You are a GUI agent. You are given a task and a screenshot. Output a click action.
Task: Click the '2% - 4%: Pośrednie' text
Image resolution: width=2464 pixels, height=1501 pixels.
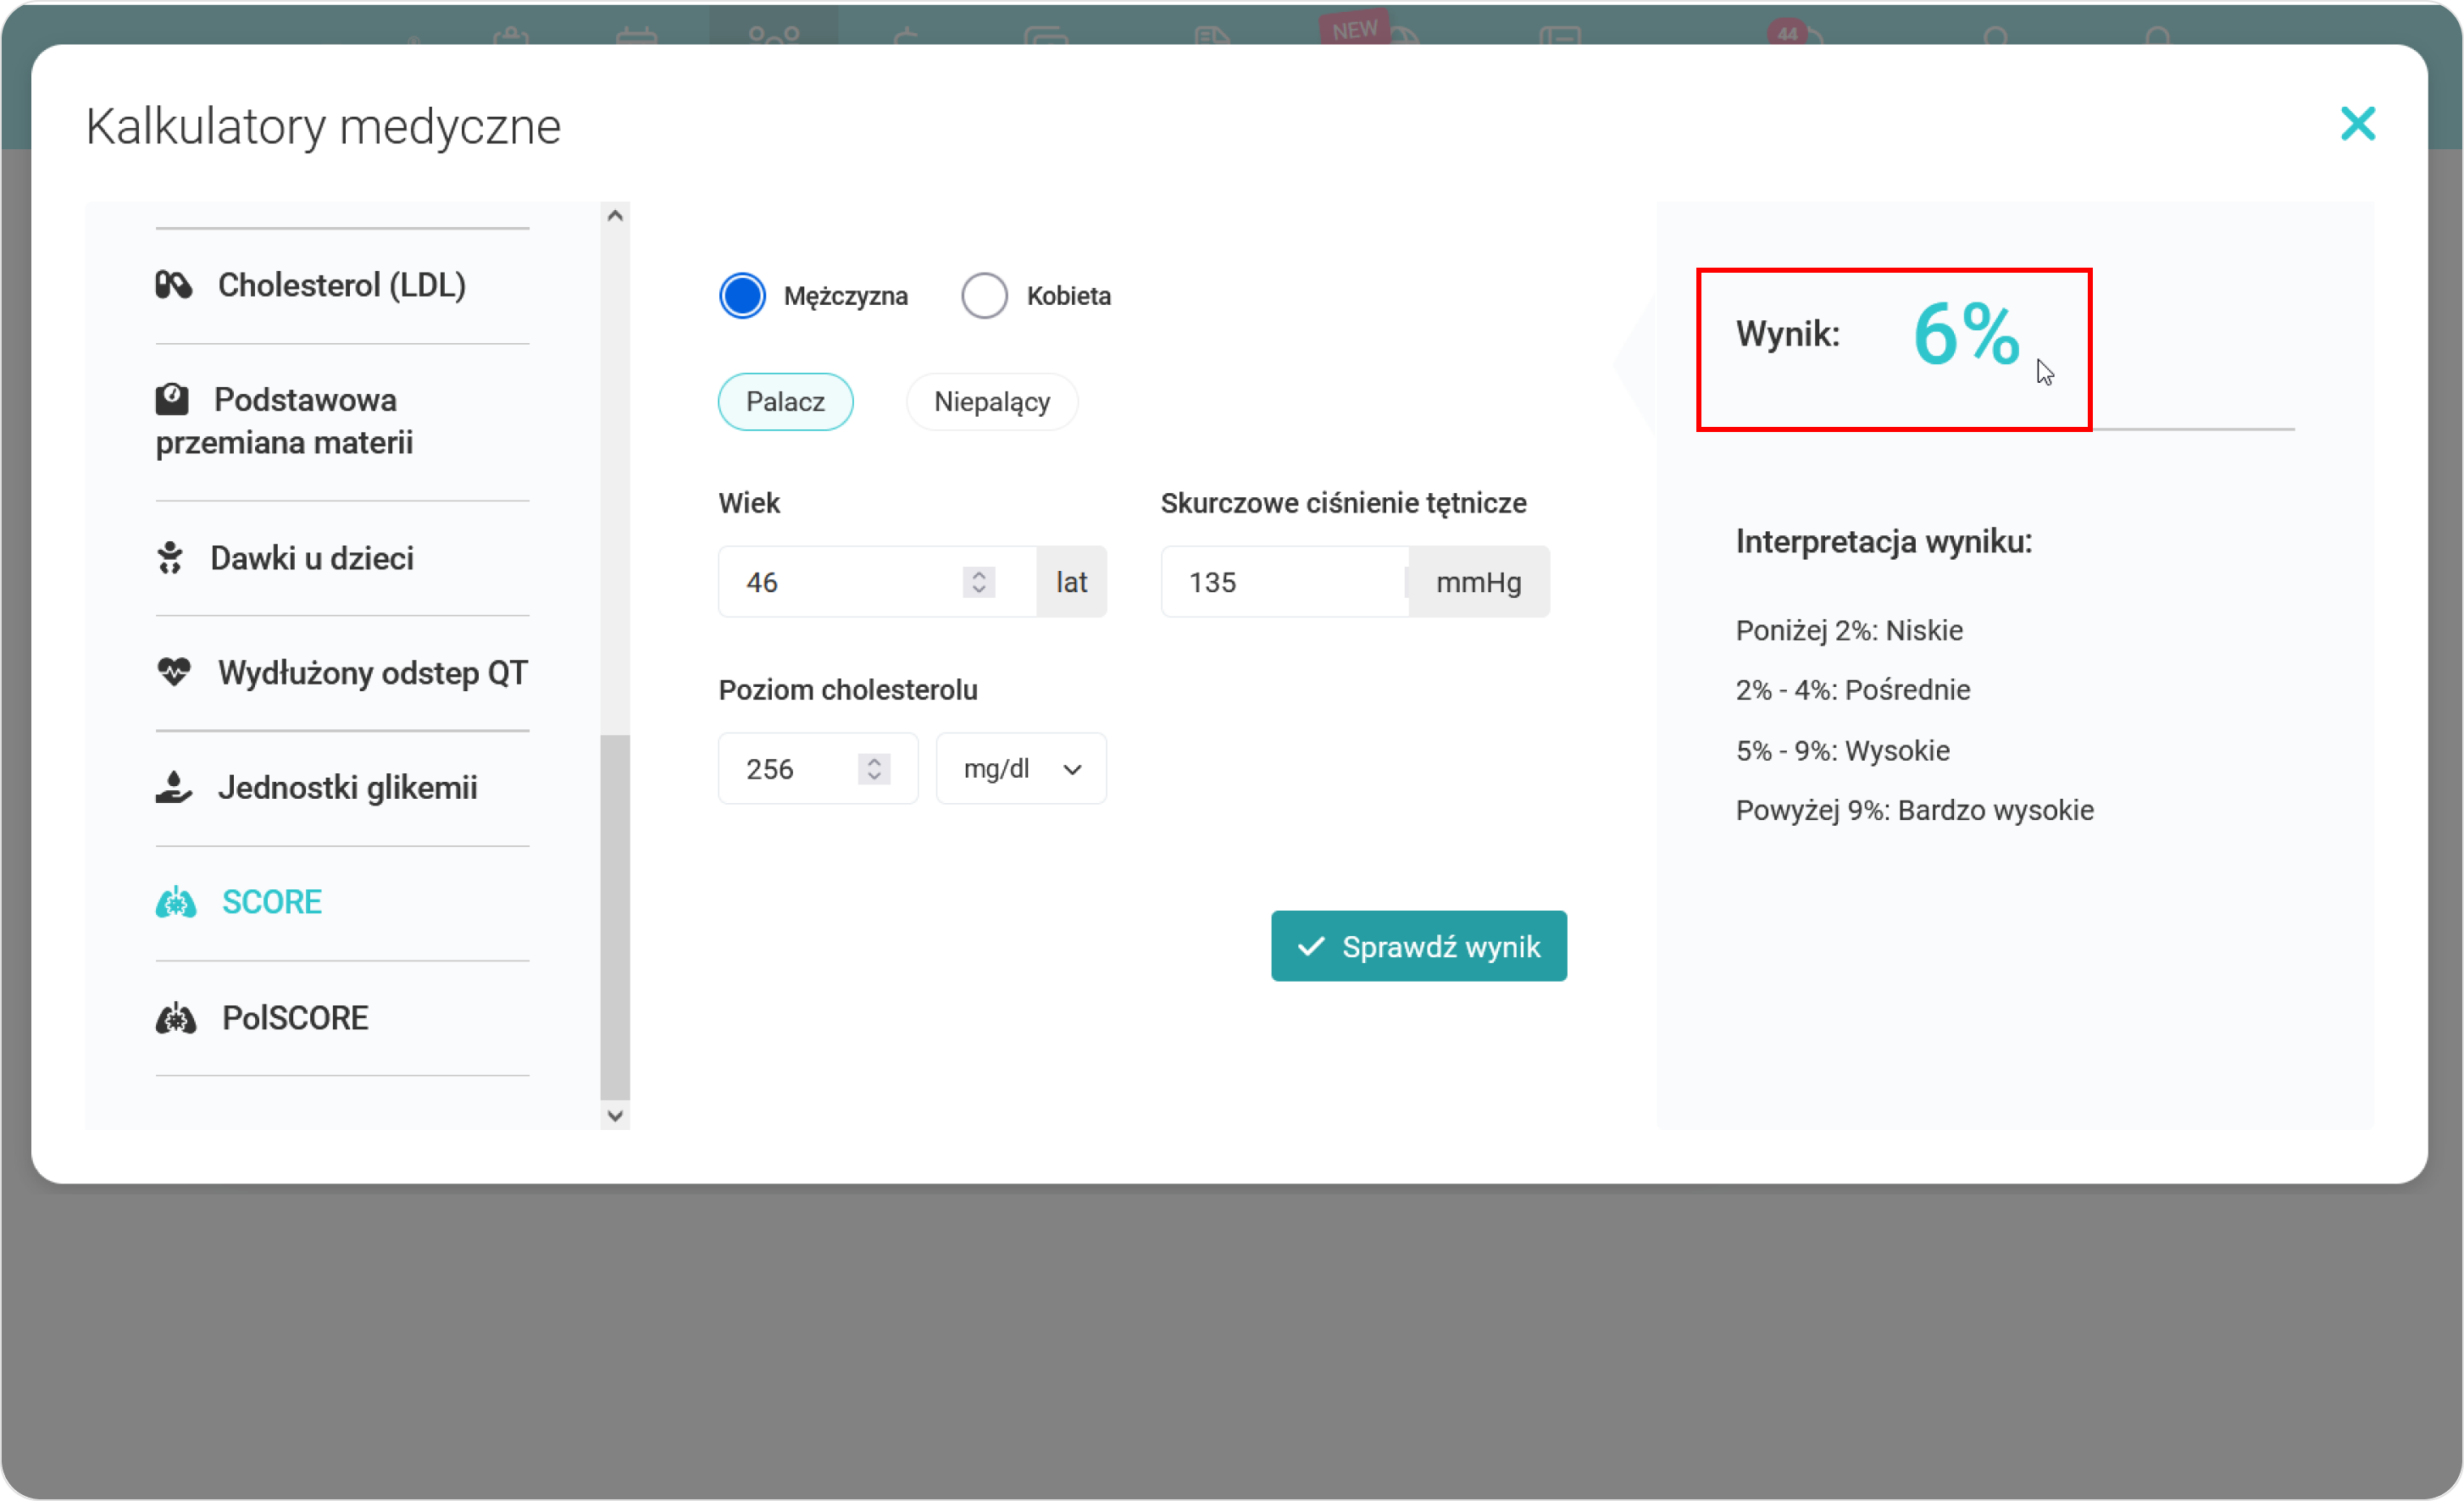pyautogui.click(x=1853, y=690)
